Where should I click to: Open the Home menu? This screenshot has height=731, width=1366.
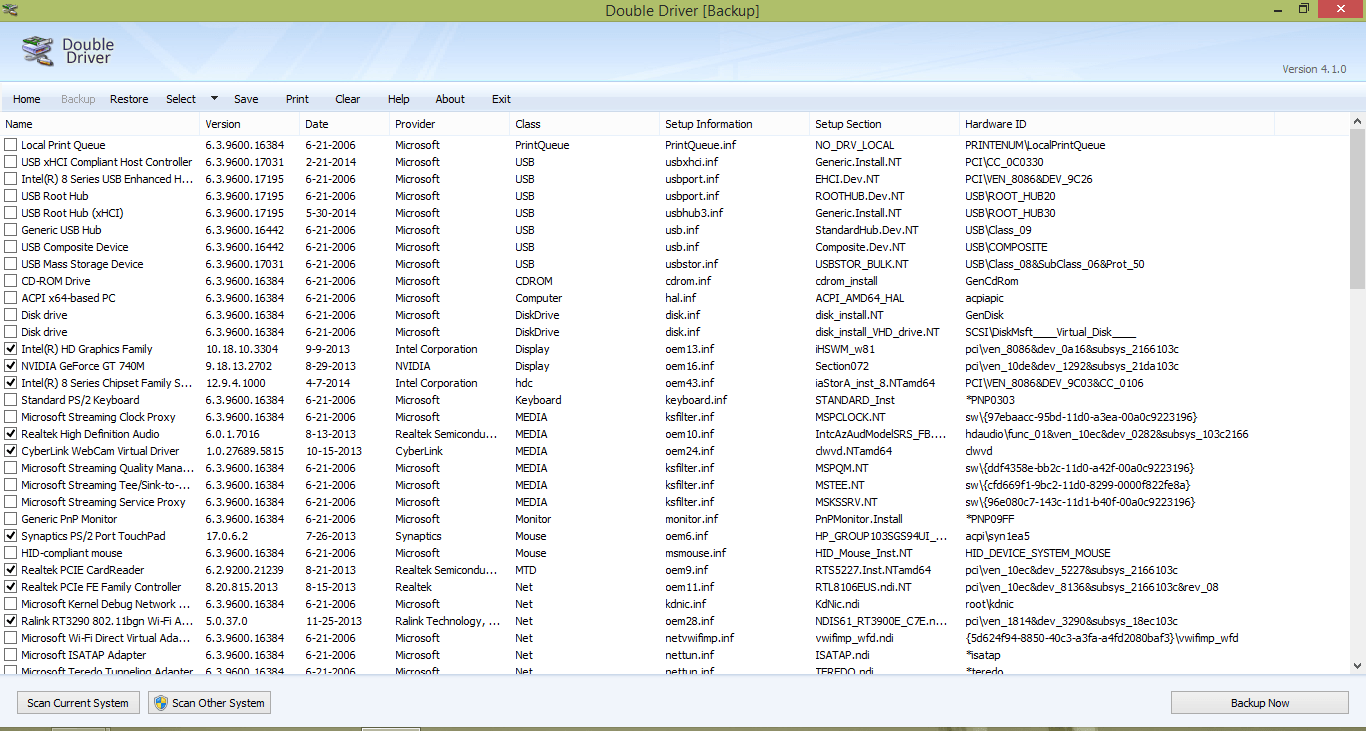point(27,99)
